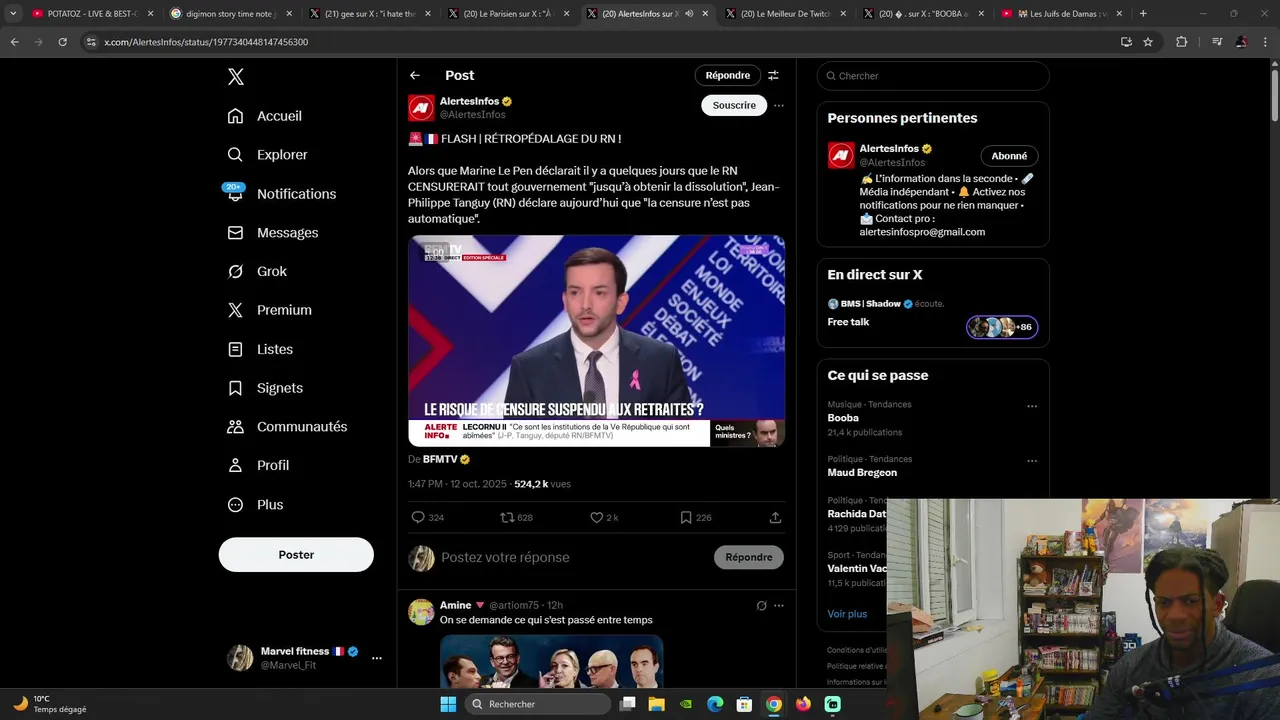Viewport: 1280px width, 720px height.
Task: Open Communautés in the sidebar
Action: click(x=287, y=427)
